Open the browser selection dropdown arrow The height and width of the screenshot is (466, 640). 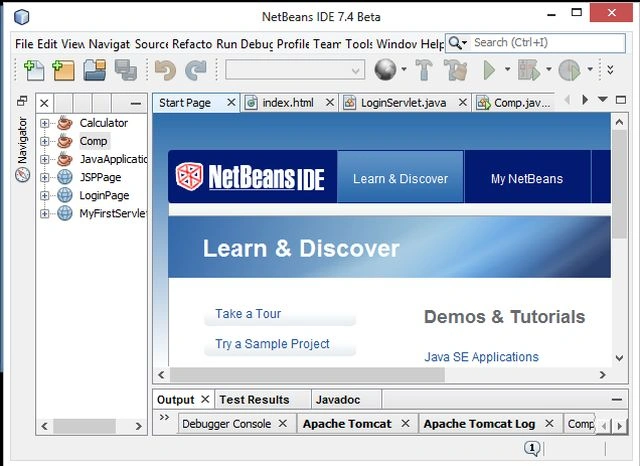click(404, 69)
